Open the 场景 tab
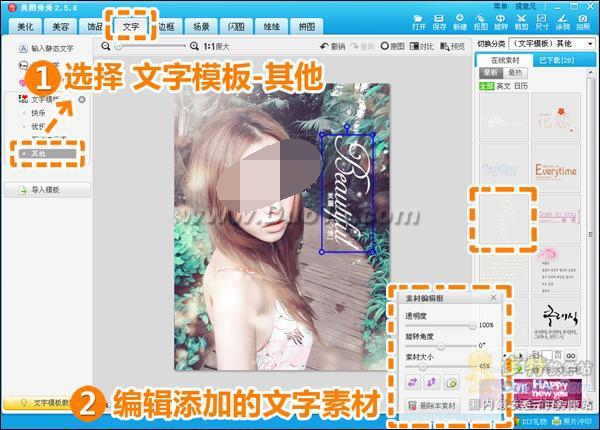Screen dimensions: 600x430 (201, 26)
